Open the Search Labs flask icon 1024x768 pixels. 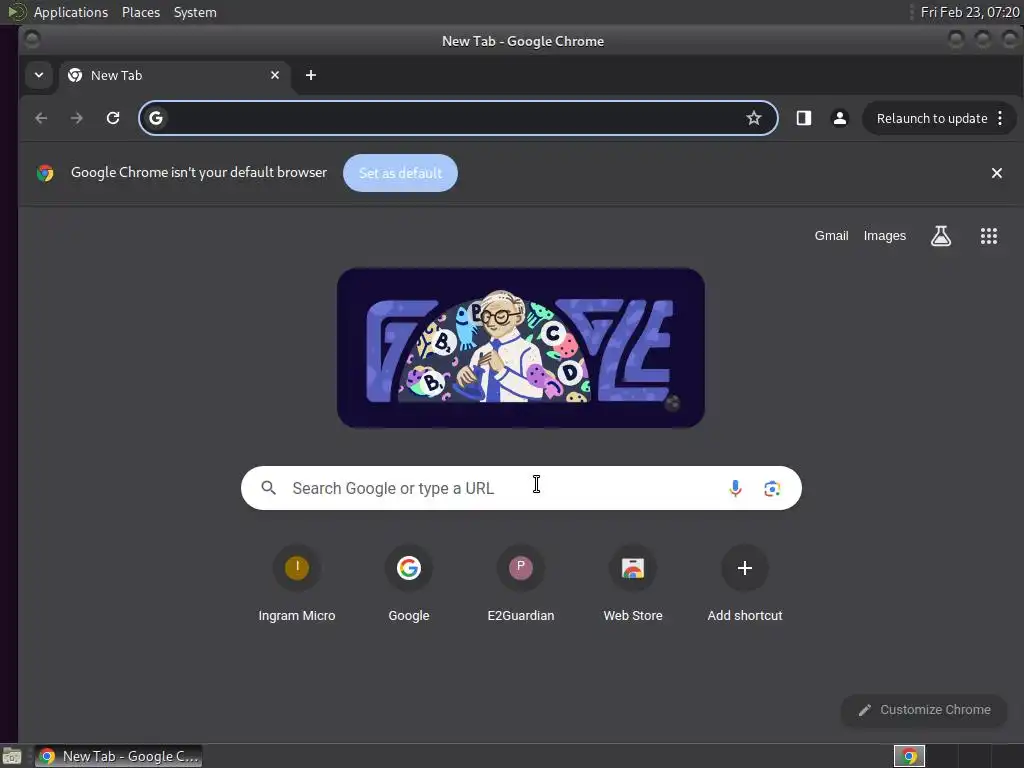pos(940,236)
